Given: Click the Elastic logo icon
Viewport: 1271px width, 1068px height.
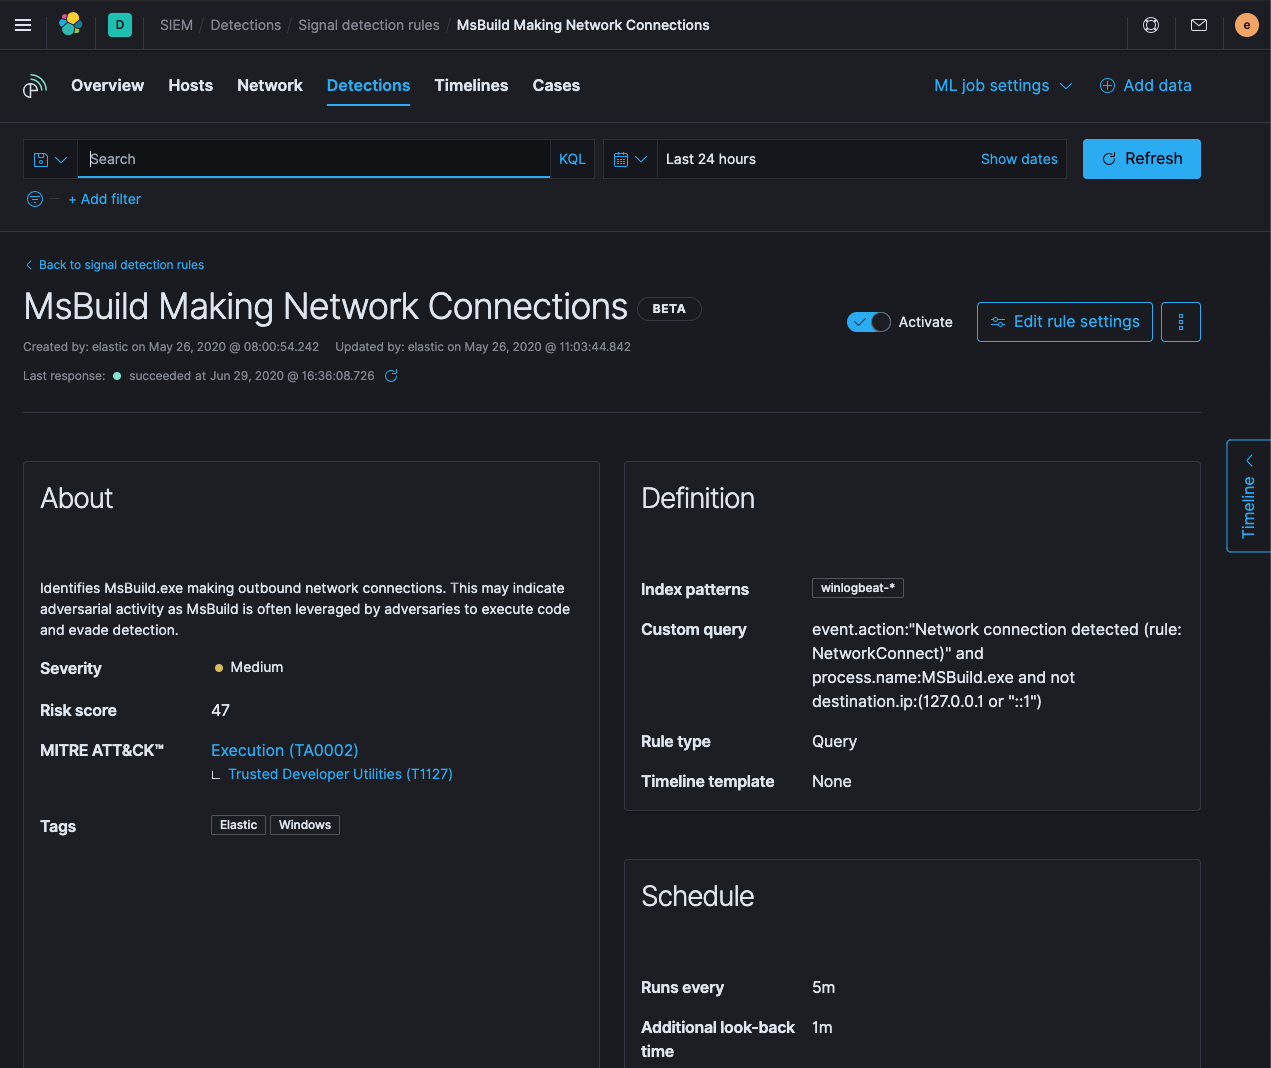Looking at the screenshot, I should [x=70, y=25].
